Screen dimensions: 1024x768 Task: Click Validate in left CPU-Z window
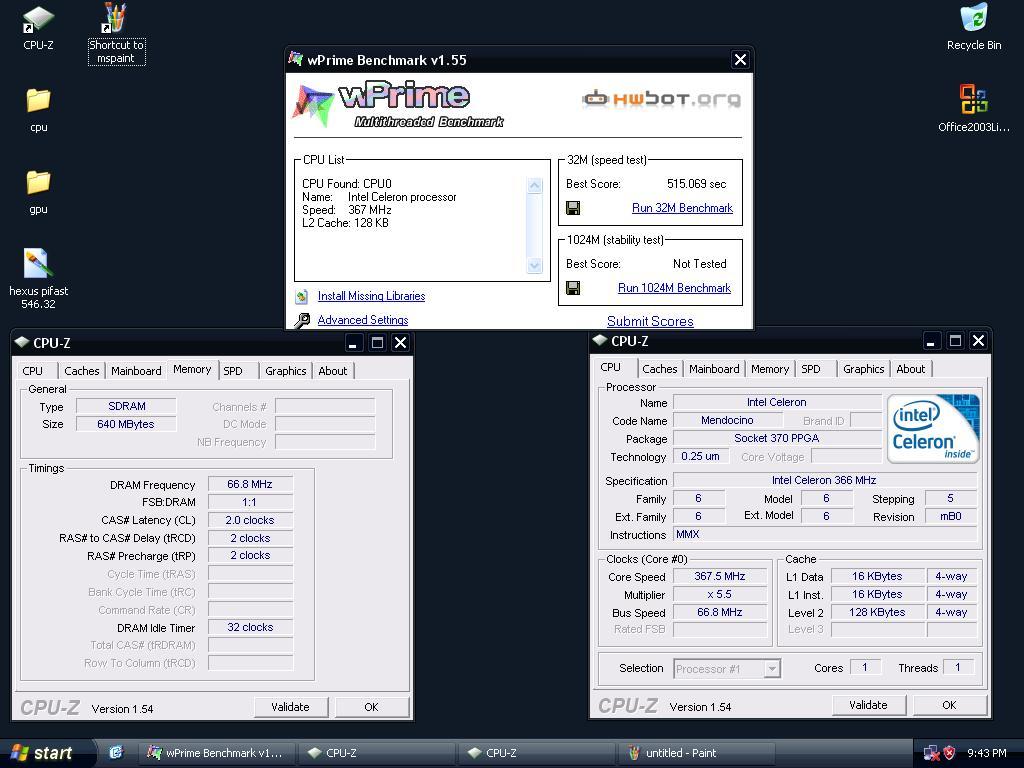point(290,707)
